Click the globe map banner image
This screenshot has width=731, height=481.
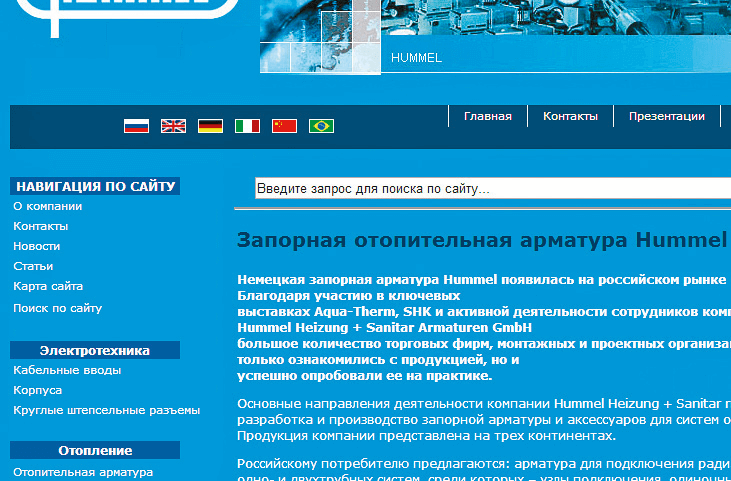[320, 36]
